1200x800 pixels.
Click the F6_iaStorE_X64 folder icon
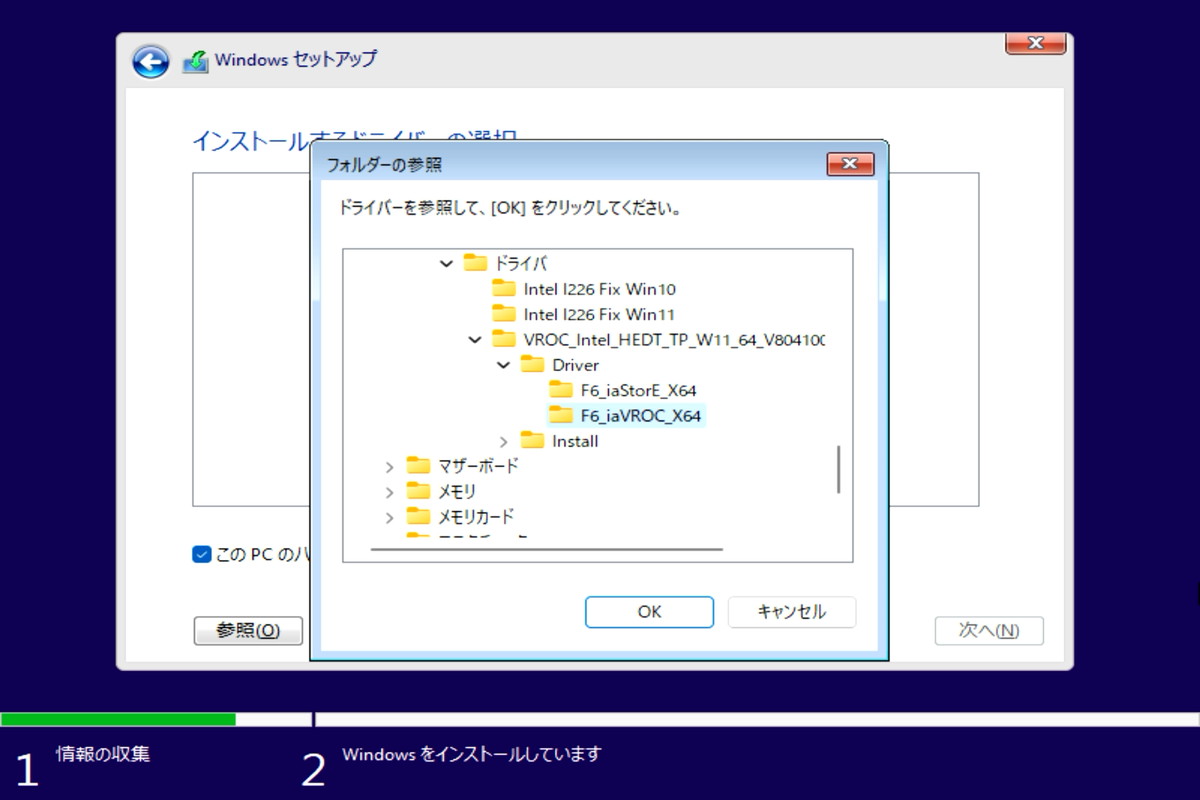click(561, 390)
